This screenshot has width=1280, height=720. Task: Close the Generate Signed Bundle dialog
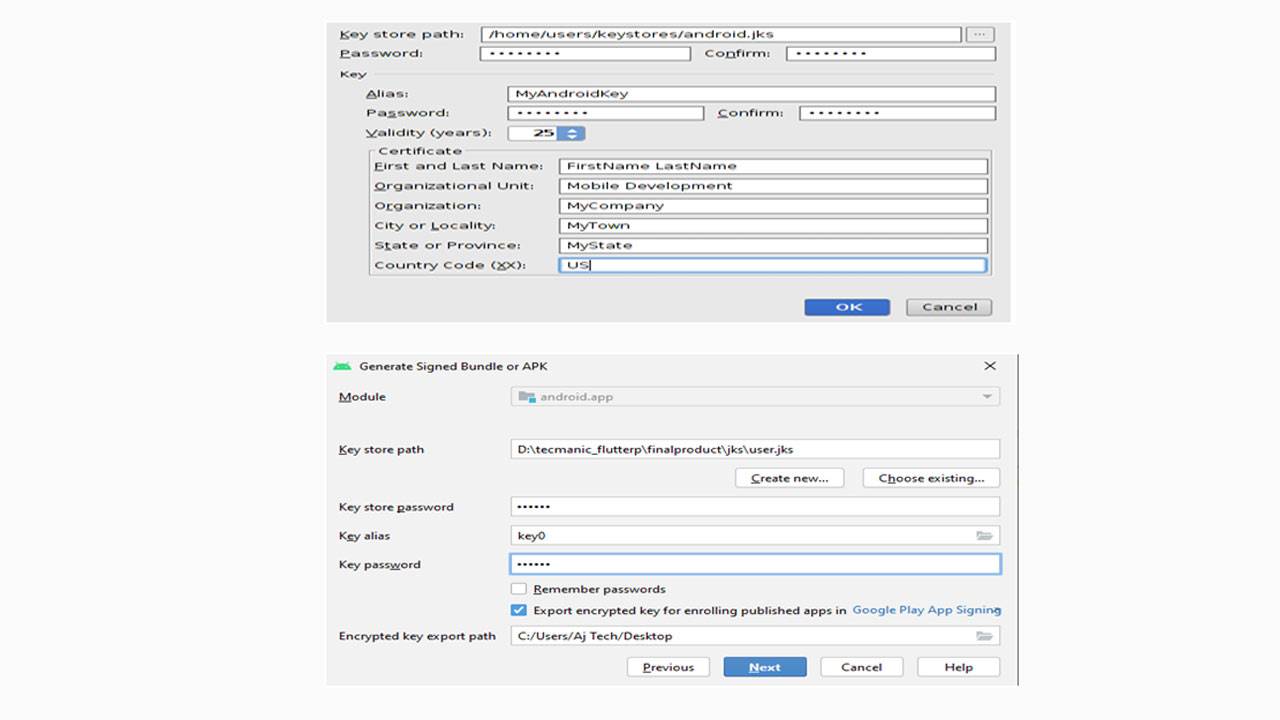[990, 366]
